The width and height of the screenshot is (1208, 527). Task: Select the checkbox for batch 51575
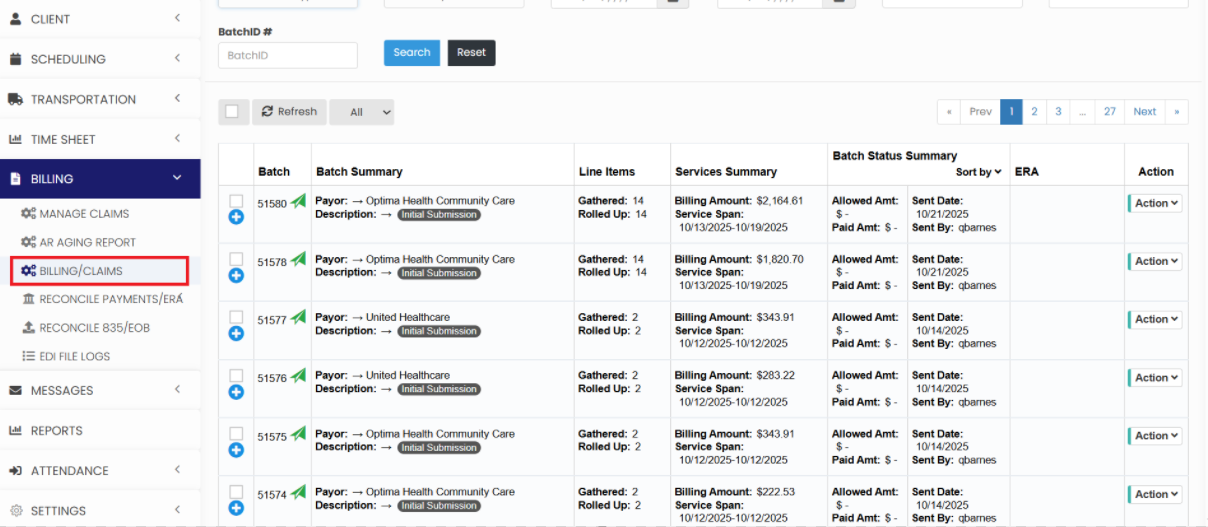click(x=236, y=433)
